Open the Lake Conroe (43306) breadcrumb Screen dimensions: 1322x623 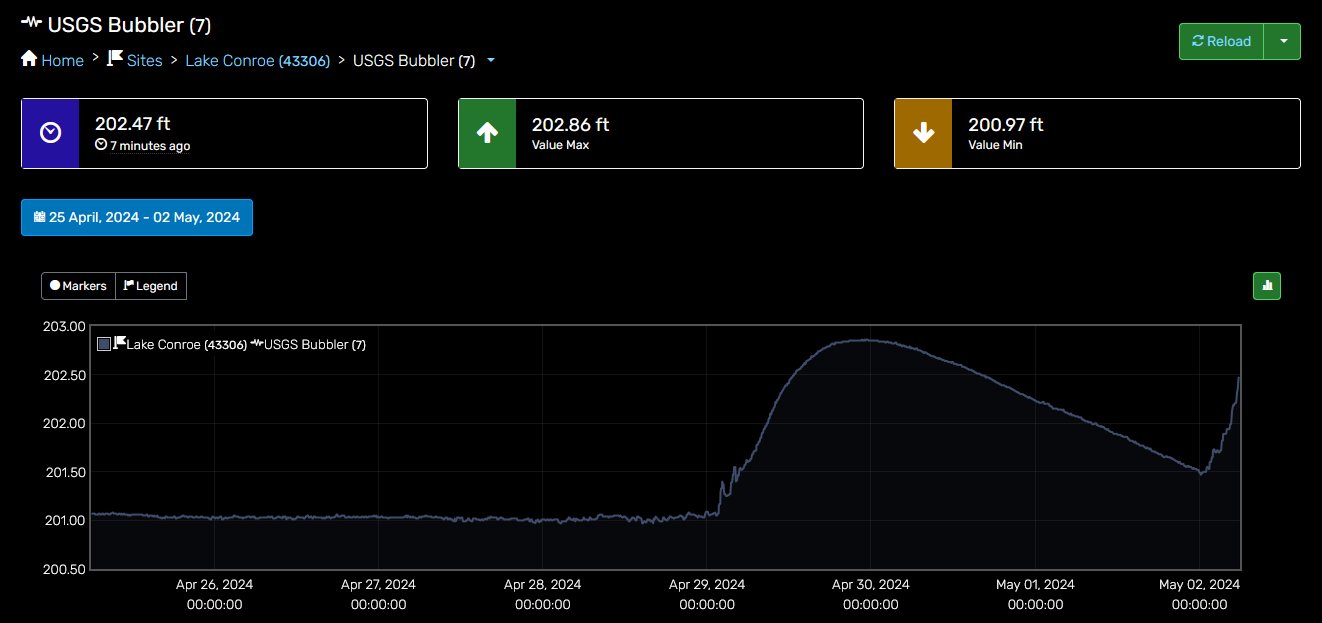[x=258, y=60]
